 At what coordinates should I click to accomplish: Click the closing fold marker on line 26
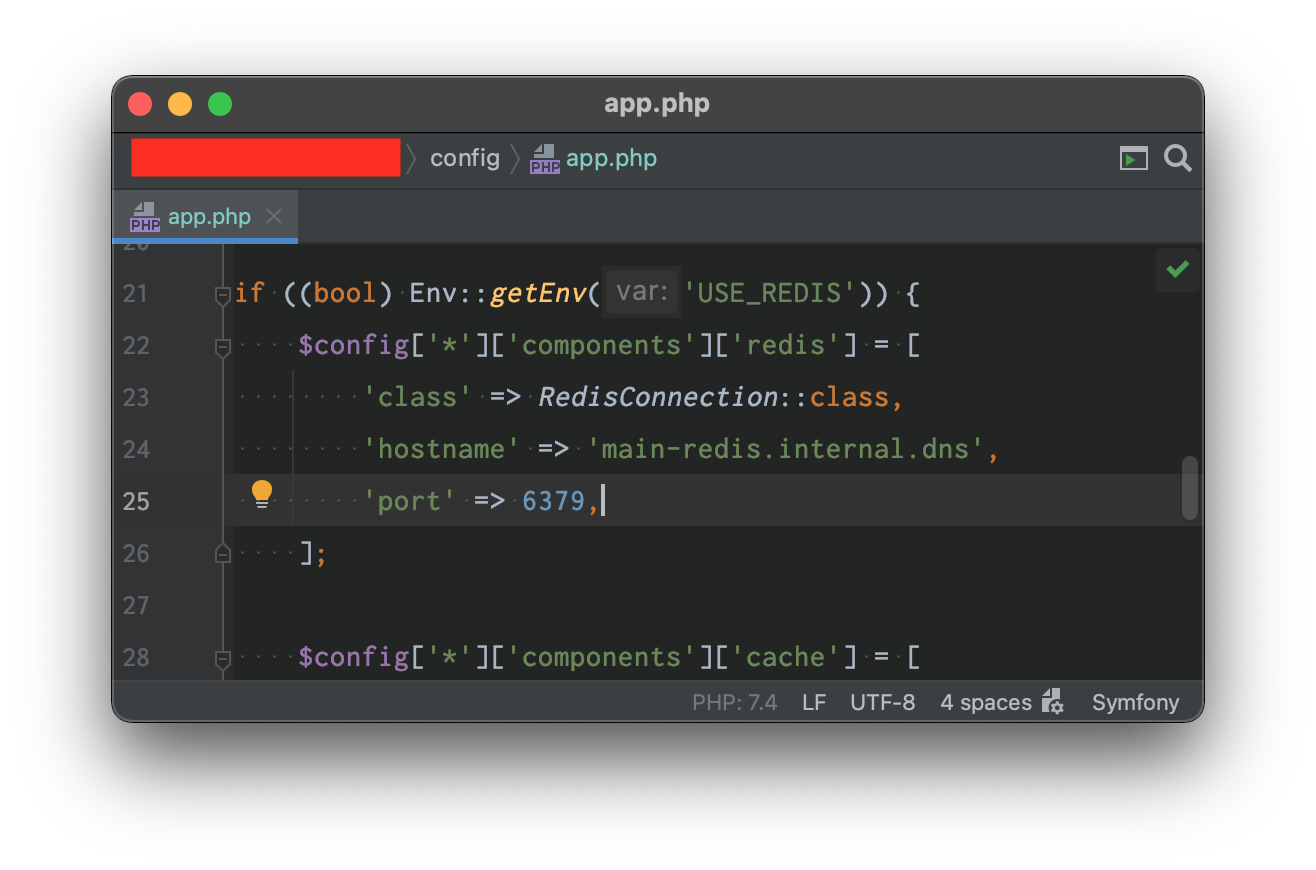coord(222,552)
